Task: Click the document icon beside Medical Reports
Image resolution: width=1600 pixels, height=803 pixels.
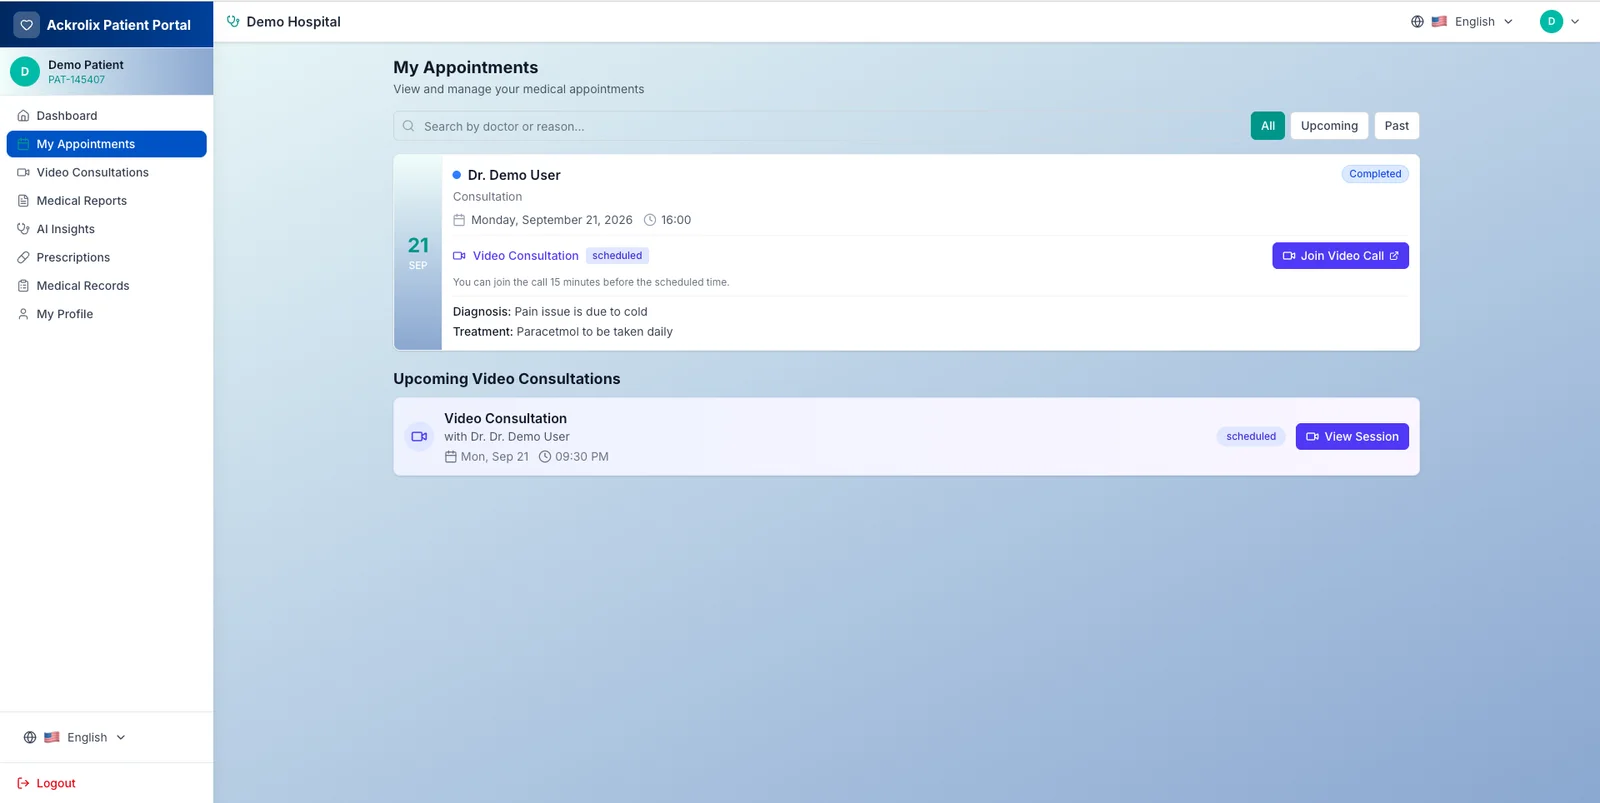Action: [23, 201]
